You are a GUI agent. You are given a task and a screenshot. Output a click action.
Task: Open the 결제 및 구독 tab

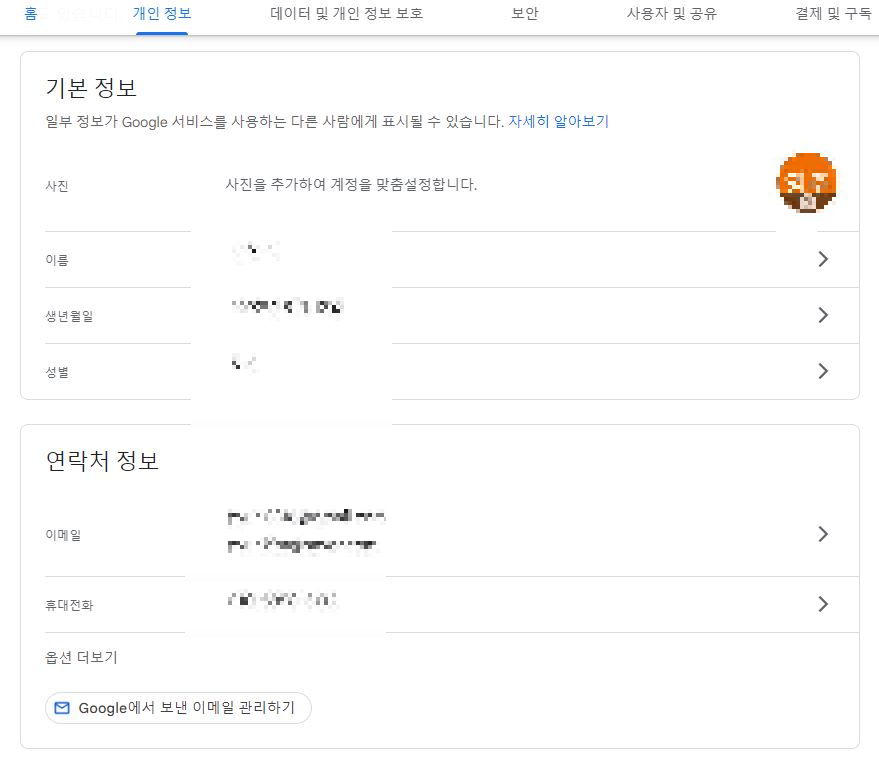pyautogui.click(x=829, y=14)
